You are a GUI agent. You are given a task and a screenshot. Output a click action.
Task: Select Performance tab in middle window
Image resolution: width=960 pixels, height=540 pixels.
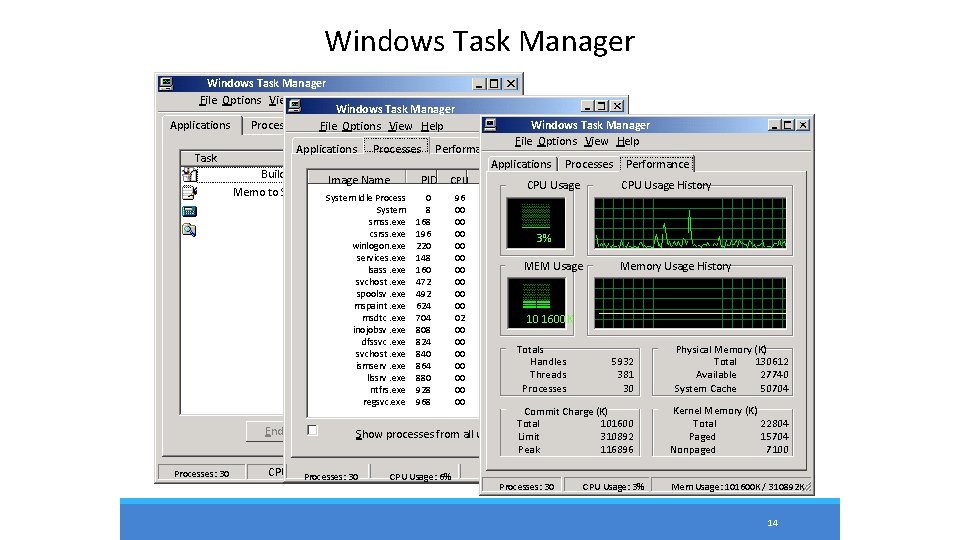click(456, 149)
